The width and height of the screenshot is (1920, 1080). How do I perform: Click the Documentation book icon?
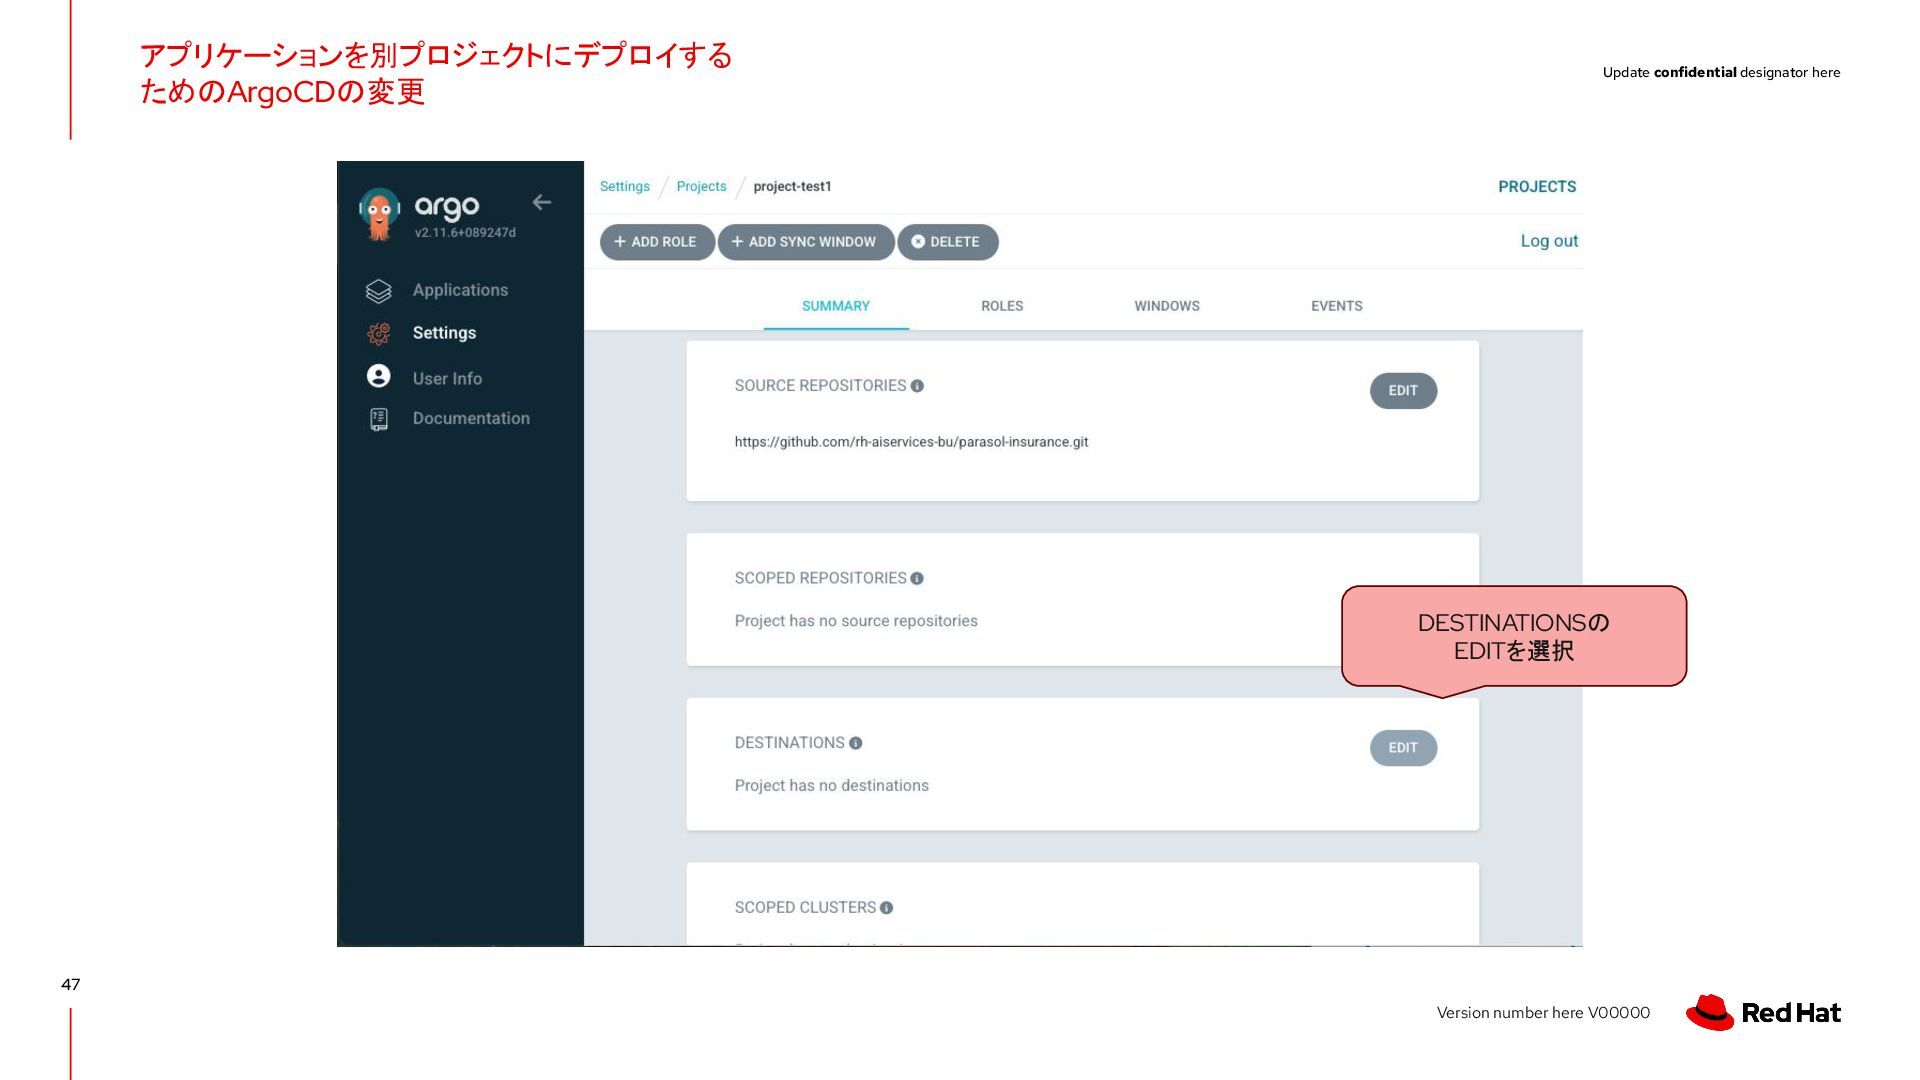(x=379, y=419)
